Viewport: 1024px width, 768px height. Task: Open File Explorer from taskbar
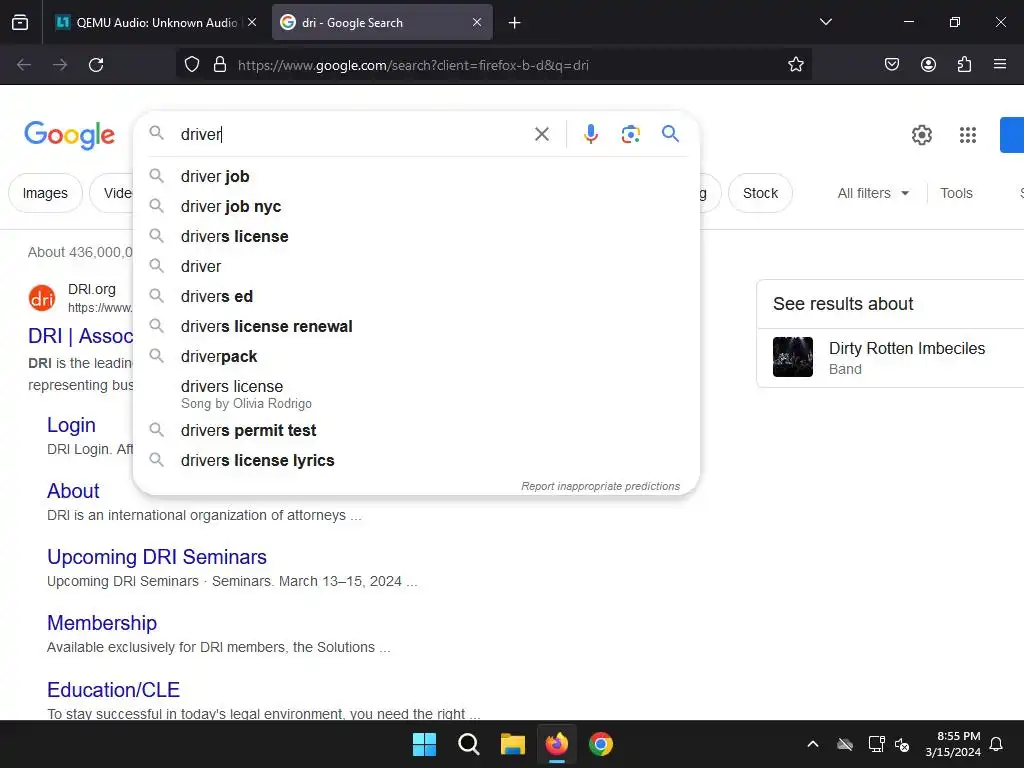pos(513,744)
